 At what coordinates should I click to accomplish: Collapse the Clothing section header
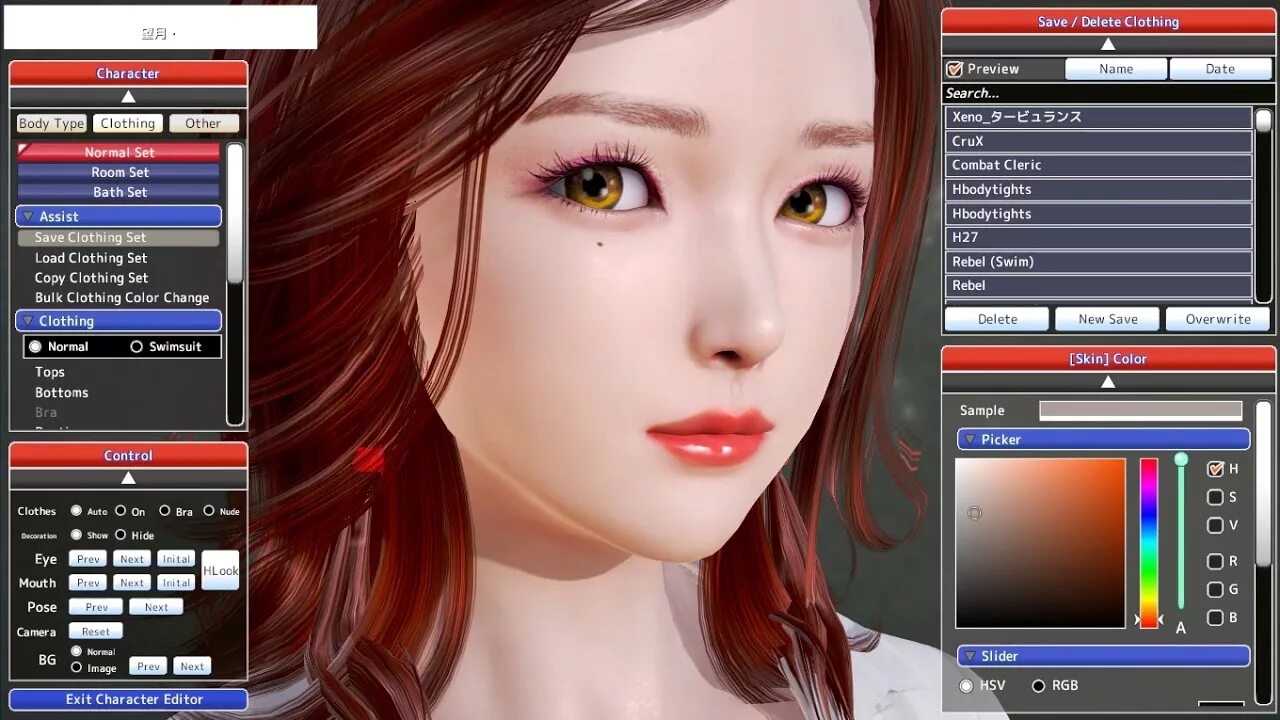point(118,321)
